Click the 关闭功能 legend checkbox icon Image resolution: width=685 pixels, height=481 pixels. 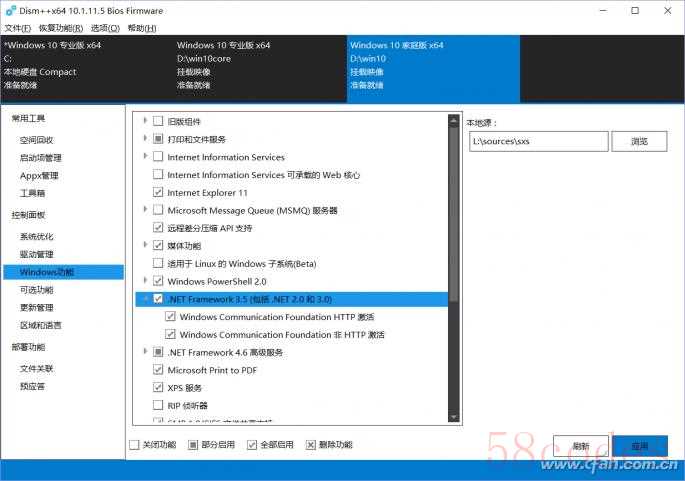point(135,445)
